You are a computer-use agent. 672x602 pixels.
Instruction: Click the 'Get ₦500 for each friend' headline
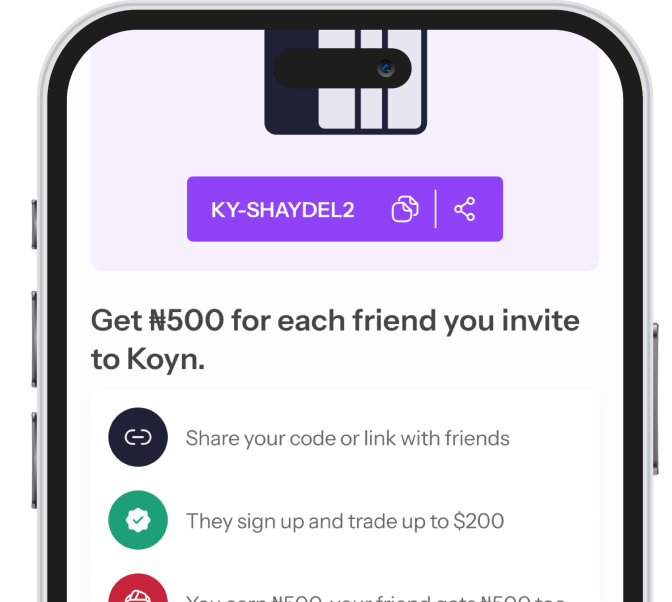(x=335, y=320)
